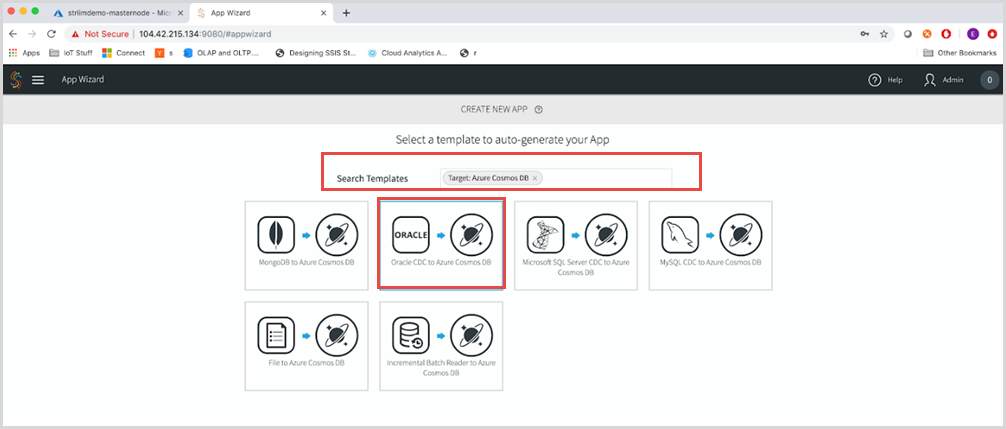Close the App Wizard browser tab
This screenshot has width=1006, height=429.
[324, 13]
